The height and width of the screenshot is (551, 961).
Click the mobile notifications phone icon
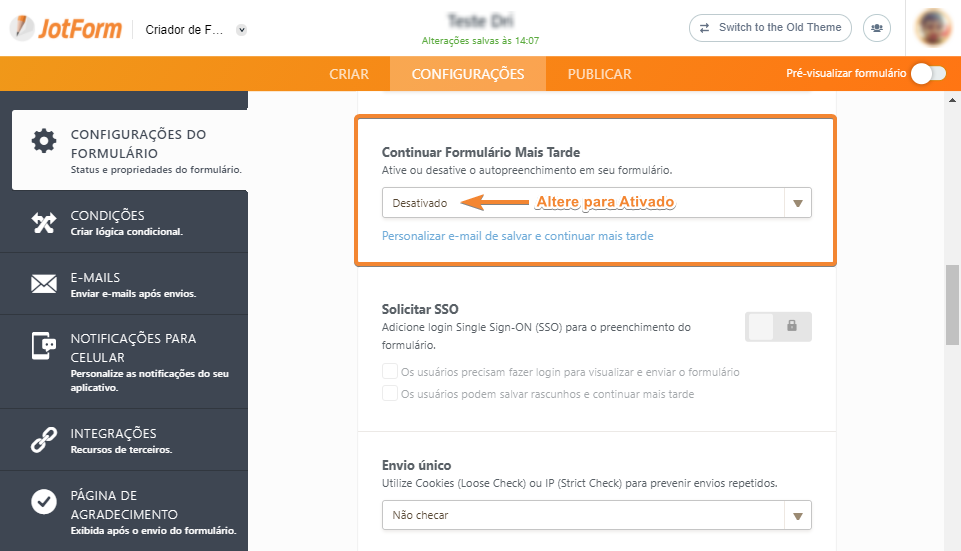(x=44, y=346)
